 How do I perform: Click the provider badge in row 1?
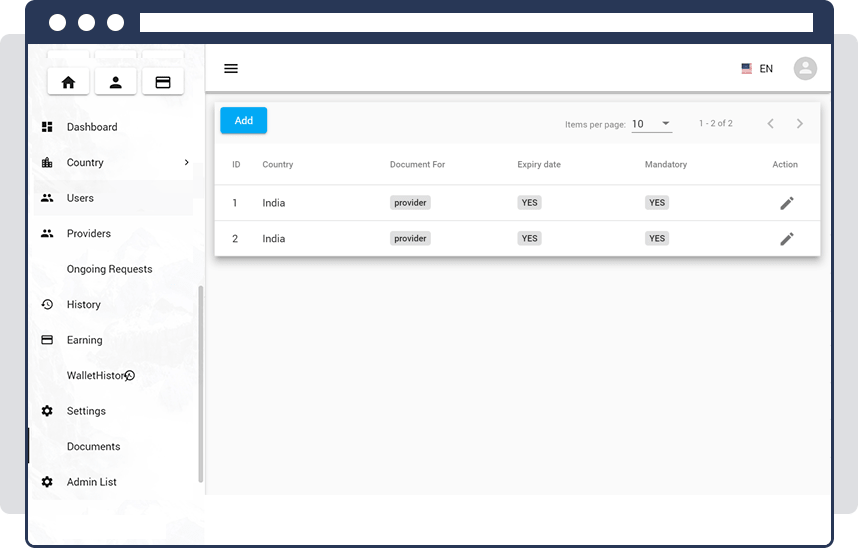click(x=410, y=203)
